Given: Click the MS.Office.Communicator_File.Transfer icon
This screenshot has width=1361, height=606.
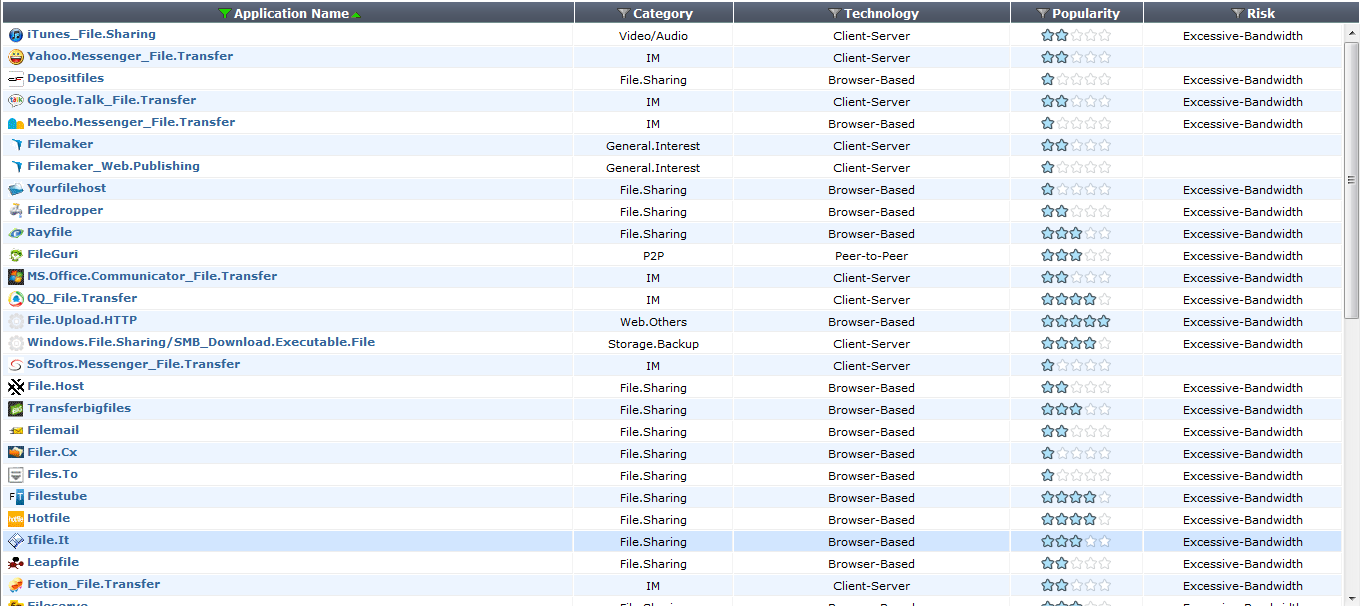Looking at the screenshot, I should point(15,277).
